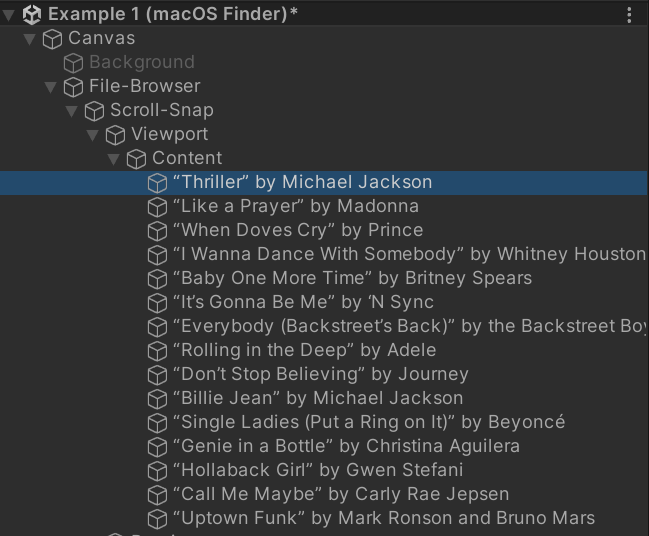Image resolution: width=649 pixels, height=536 pixels.
Task: Click the cube icon beside Content
Action: click(x=136, y=159)
